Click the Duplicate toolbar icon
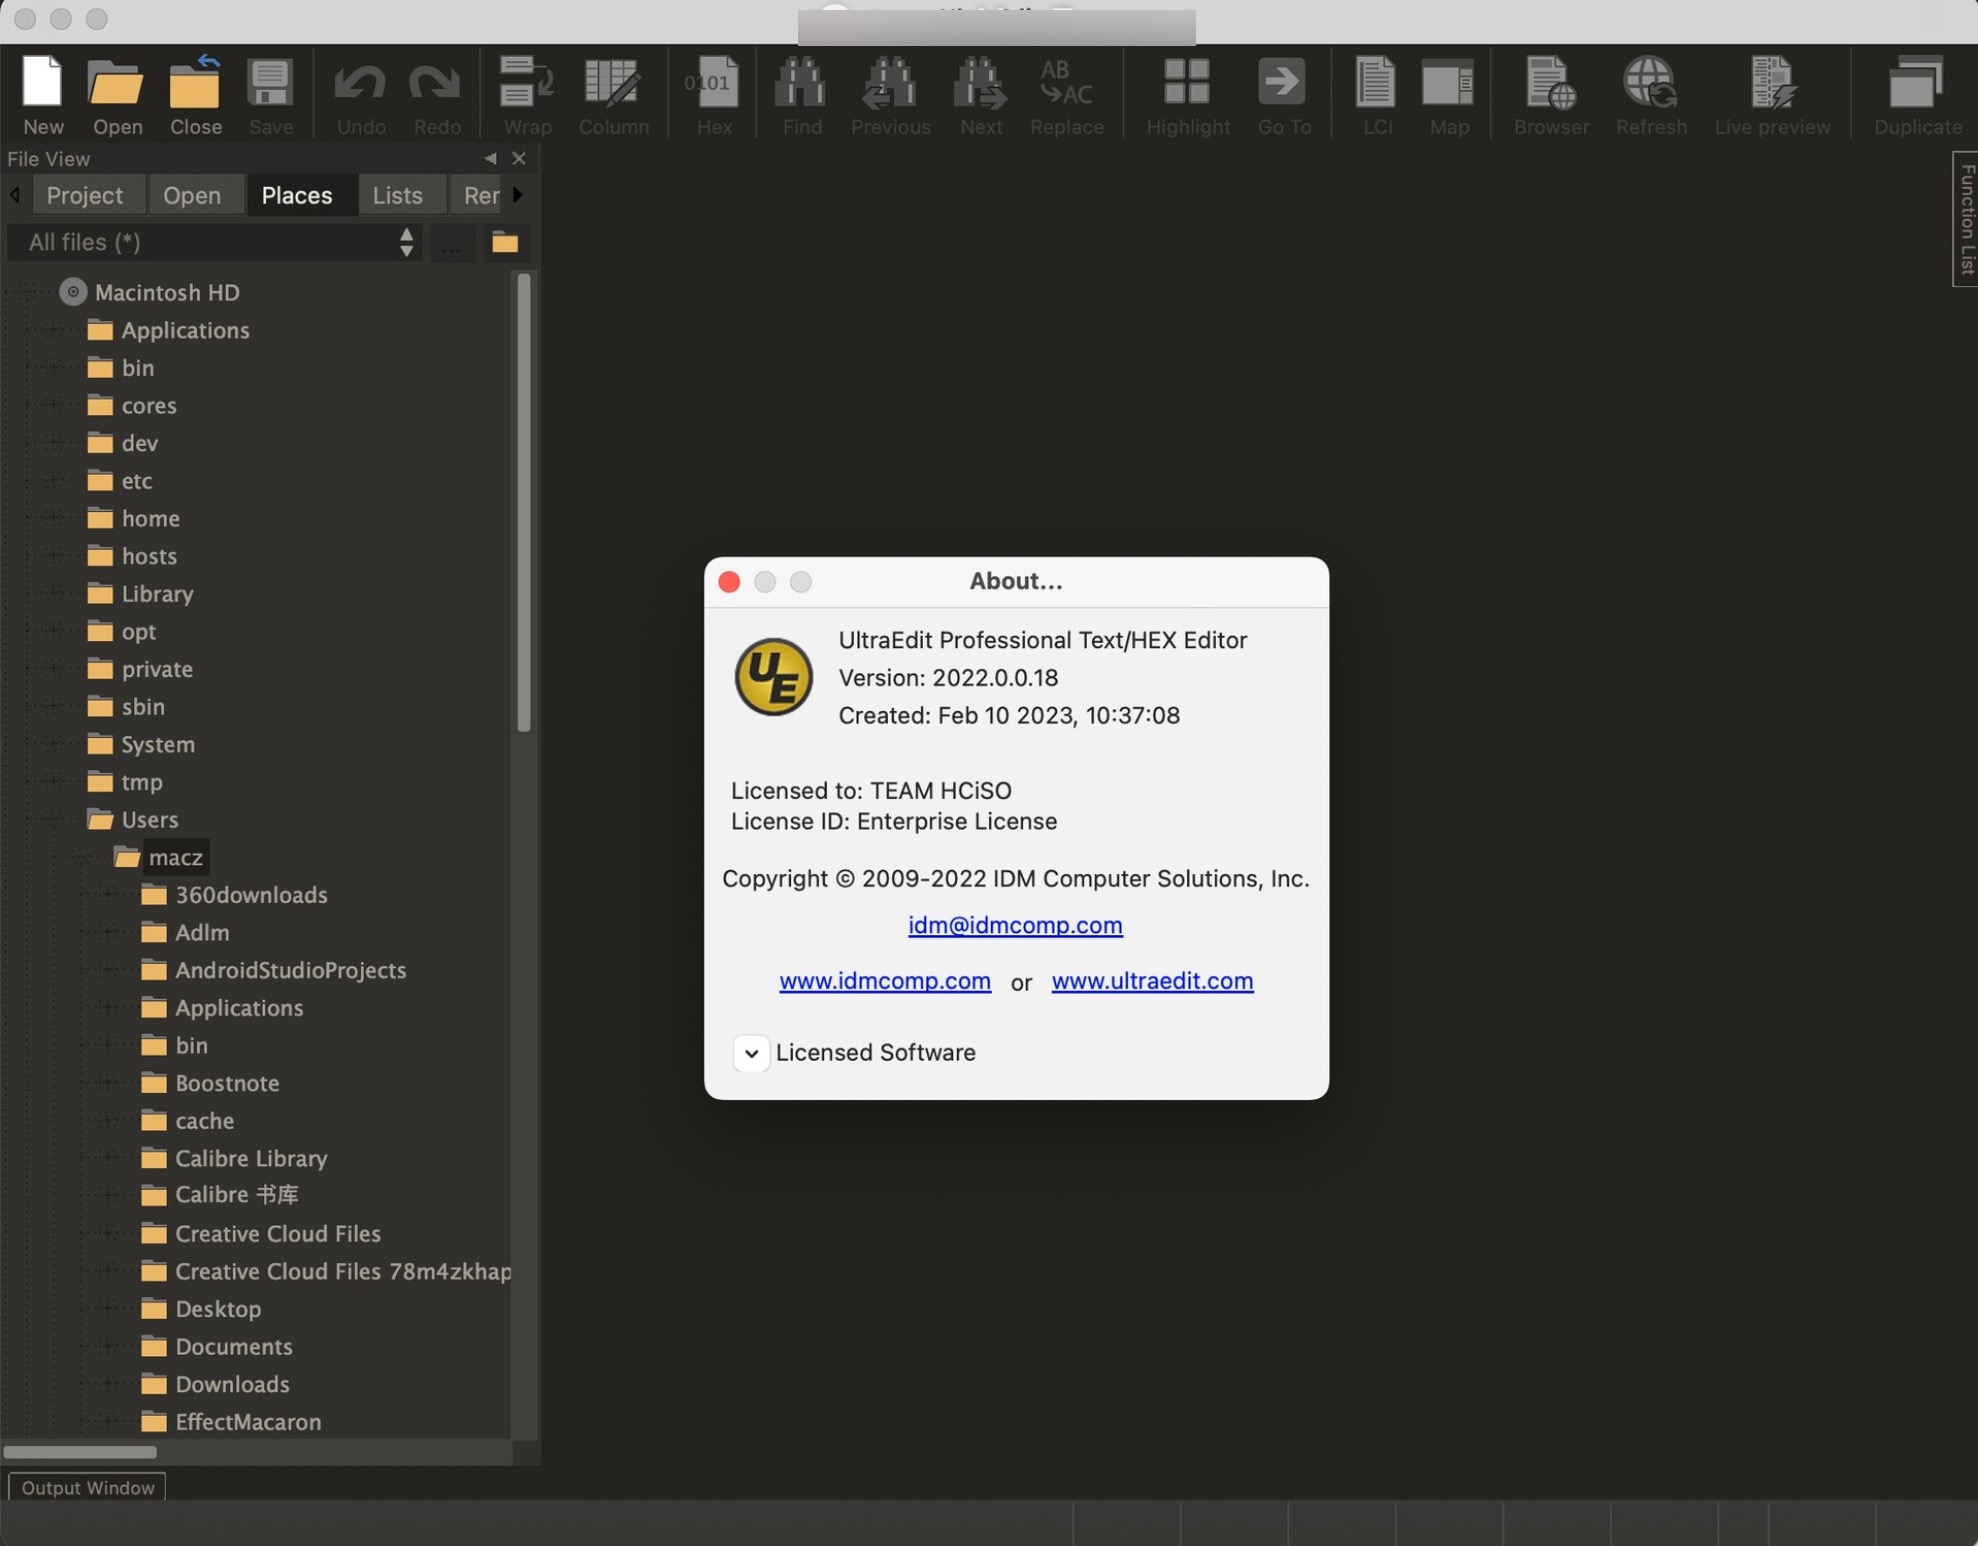Image resolution: width=1978 pixels, height=1546 pixels. tap(1917, 95)
